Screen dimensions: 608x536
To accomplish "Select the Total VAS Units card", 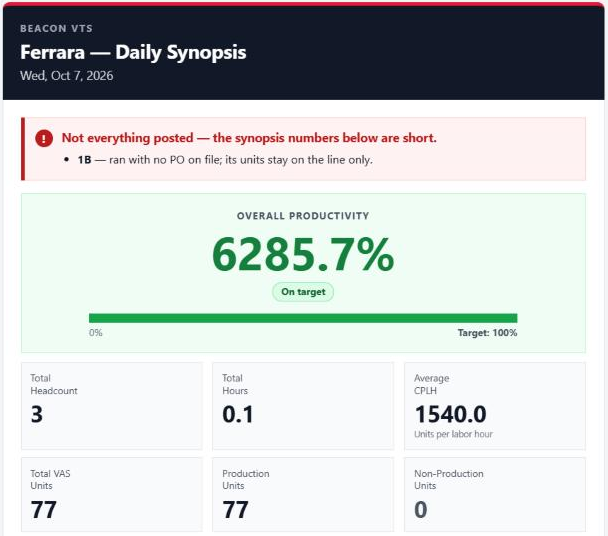I will 112,495.
